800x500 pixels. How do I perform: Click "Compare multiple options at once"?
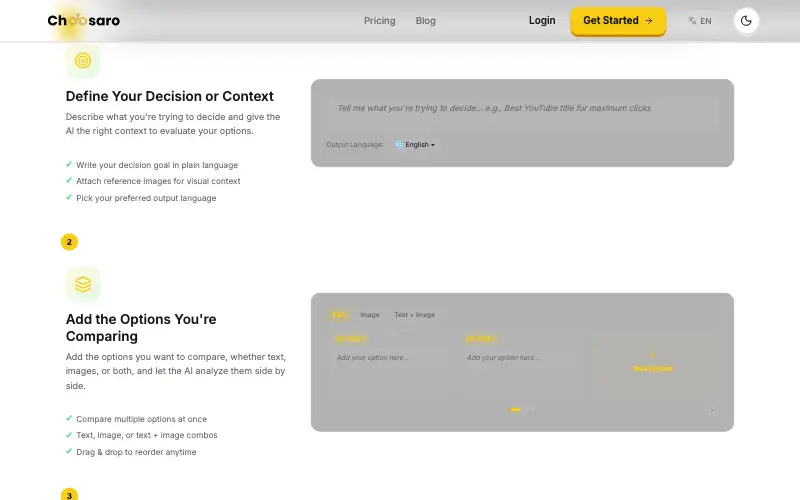point(141,419)
